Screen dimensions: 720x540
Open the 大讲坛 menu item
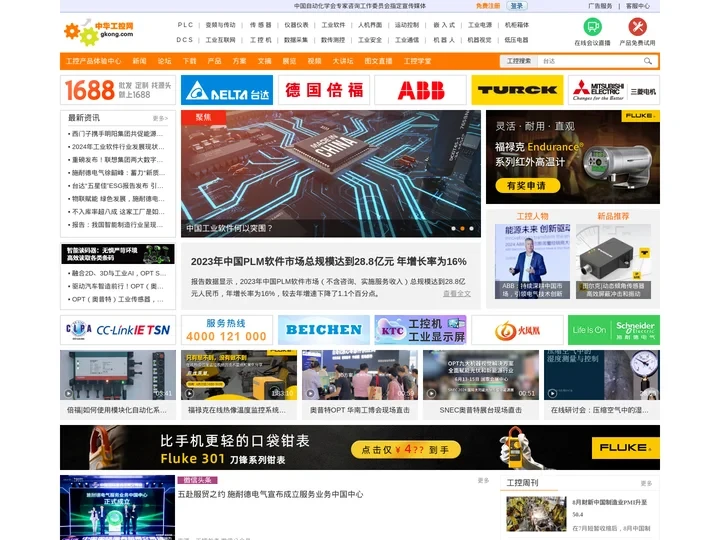click(343, 61)
